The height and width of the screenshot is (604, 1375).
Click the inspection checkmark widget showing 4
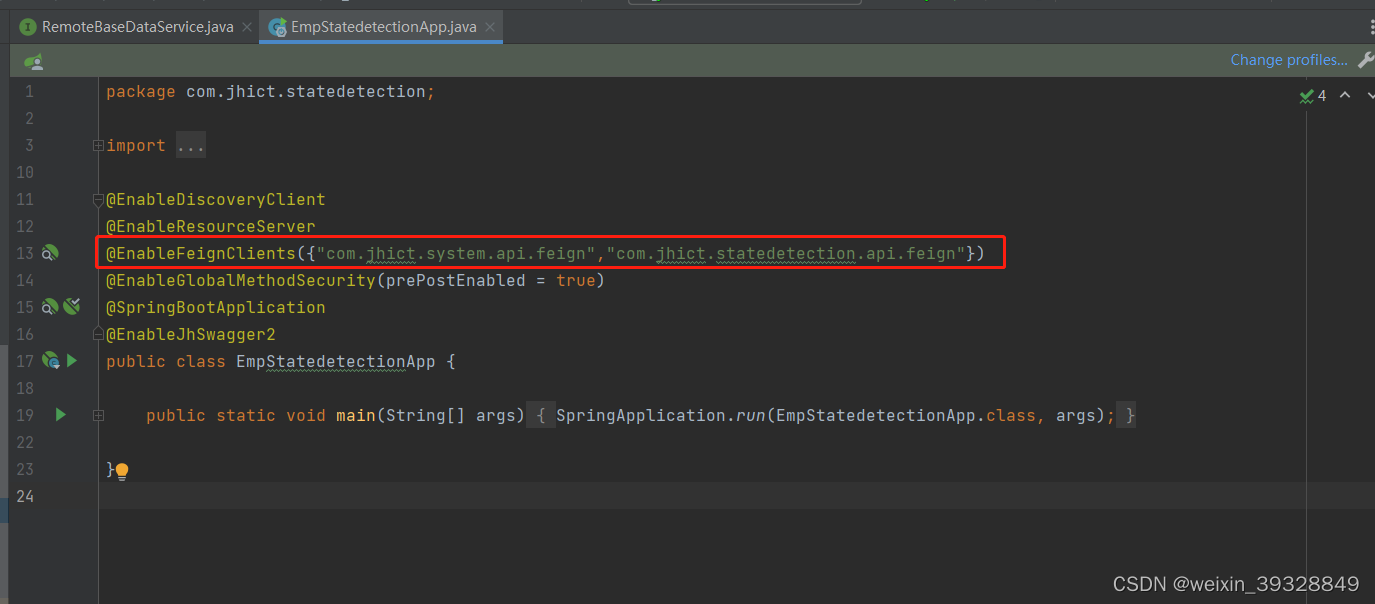coord(1312,95)
